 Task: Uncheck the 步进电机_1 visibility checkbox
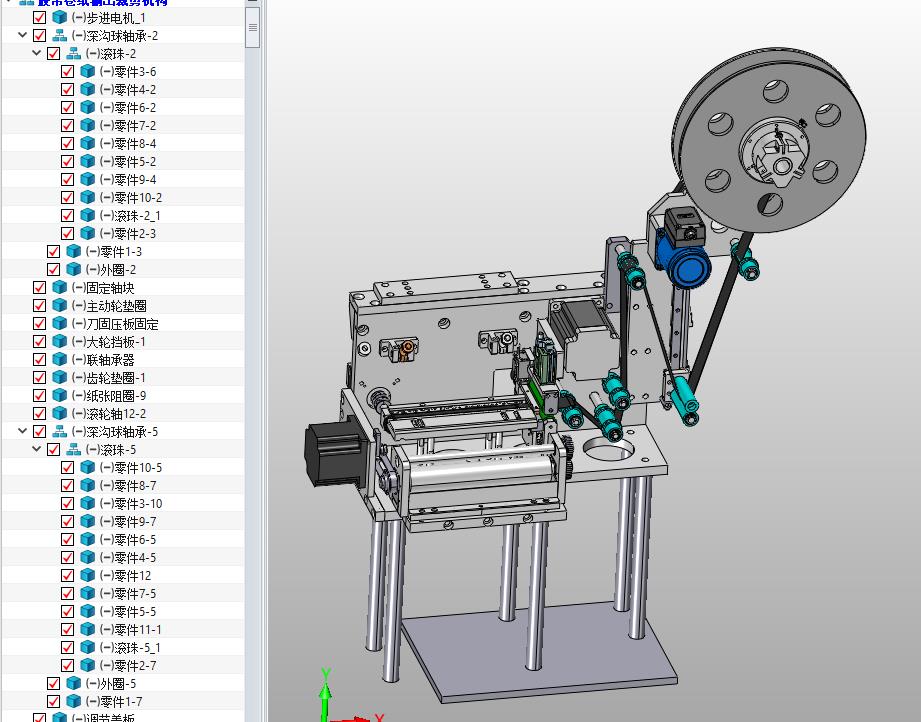pos(39,18)
